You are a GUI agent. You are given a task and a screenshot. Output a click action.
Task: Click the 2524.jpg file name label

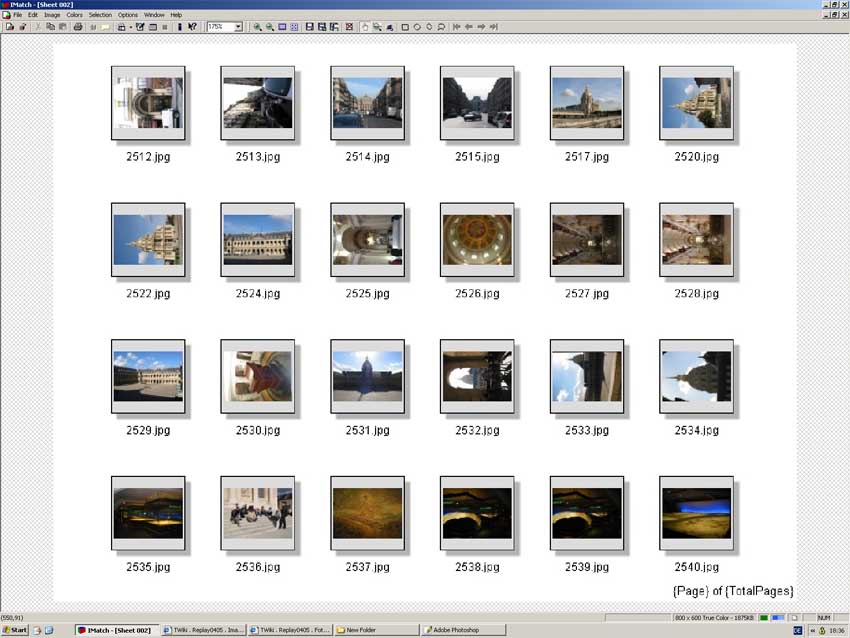[x=257, y=294]
